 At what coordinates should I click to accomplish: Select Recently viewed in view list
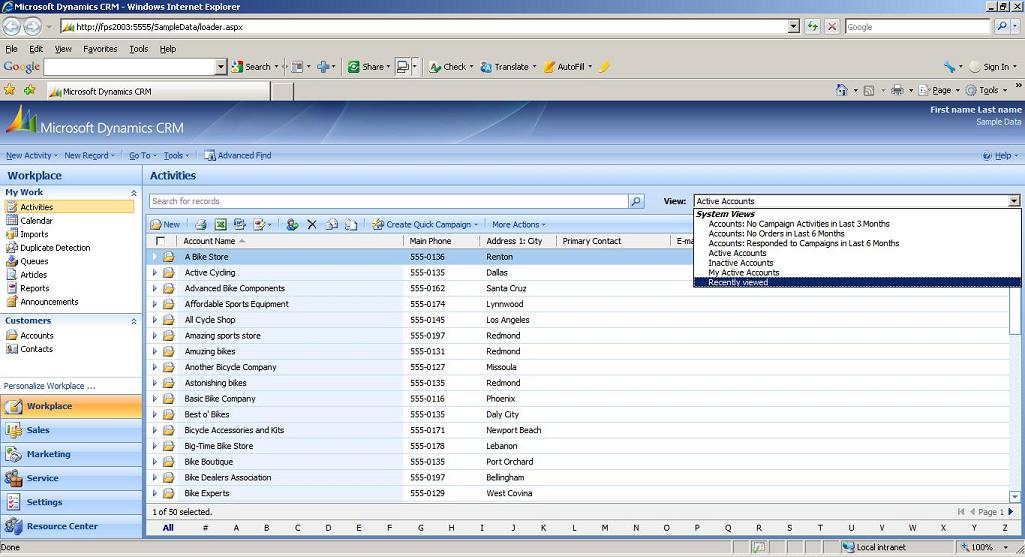click(857, 282)
